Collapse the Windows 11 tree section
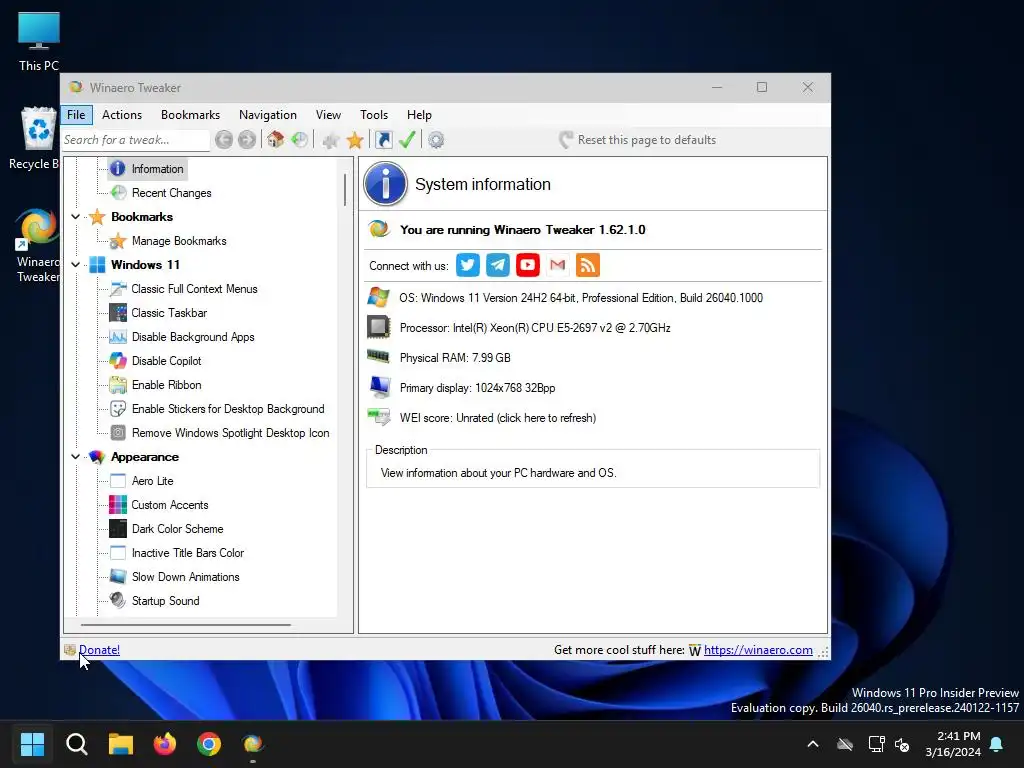This screenshot has height=768, width=1024. 76,264
